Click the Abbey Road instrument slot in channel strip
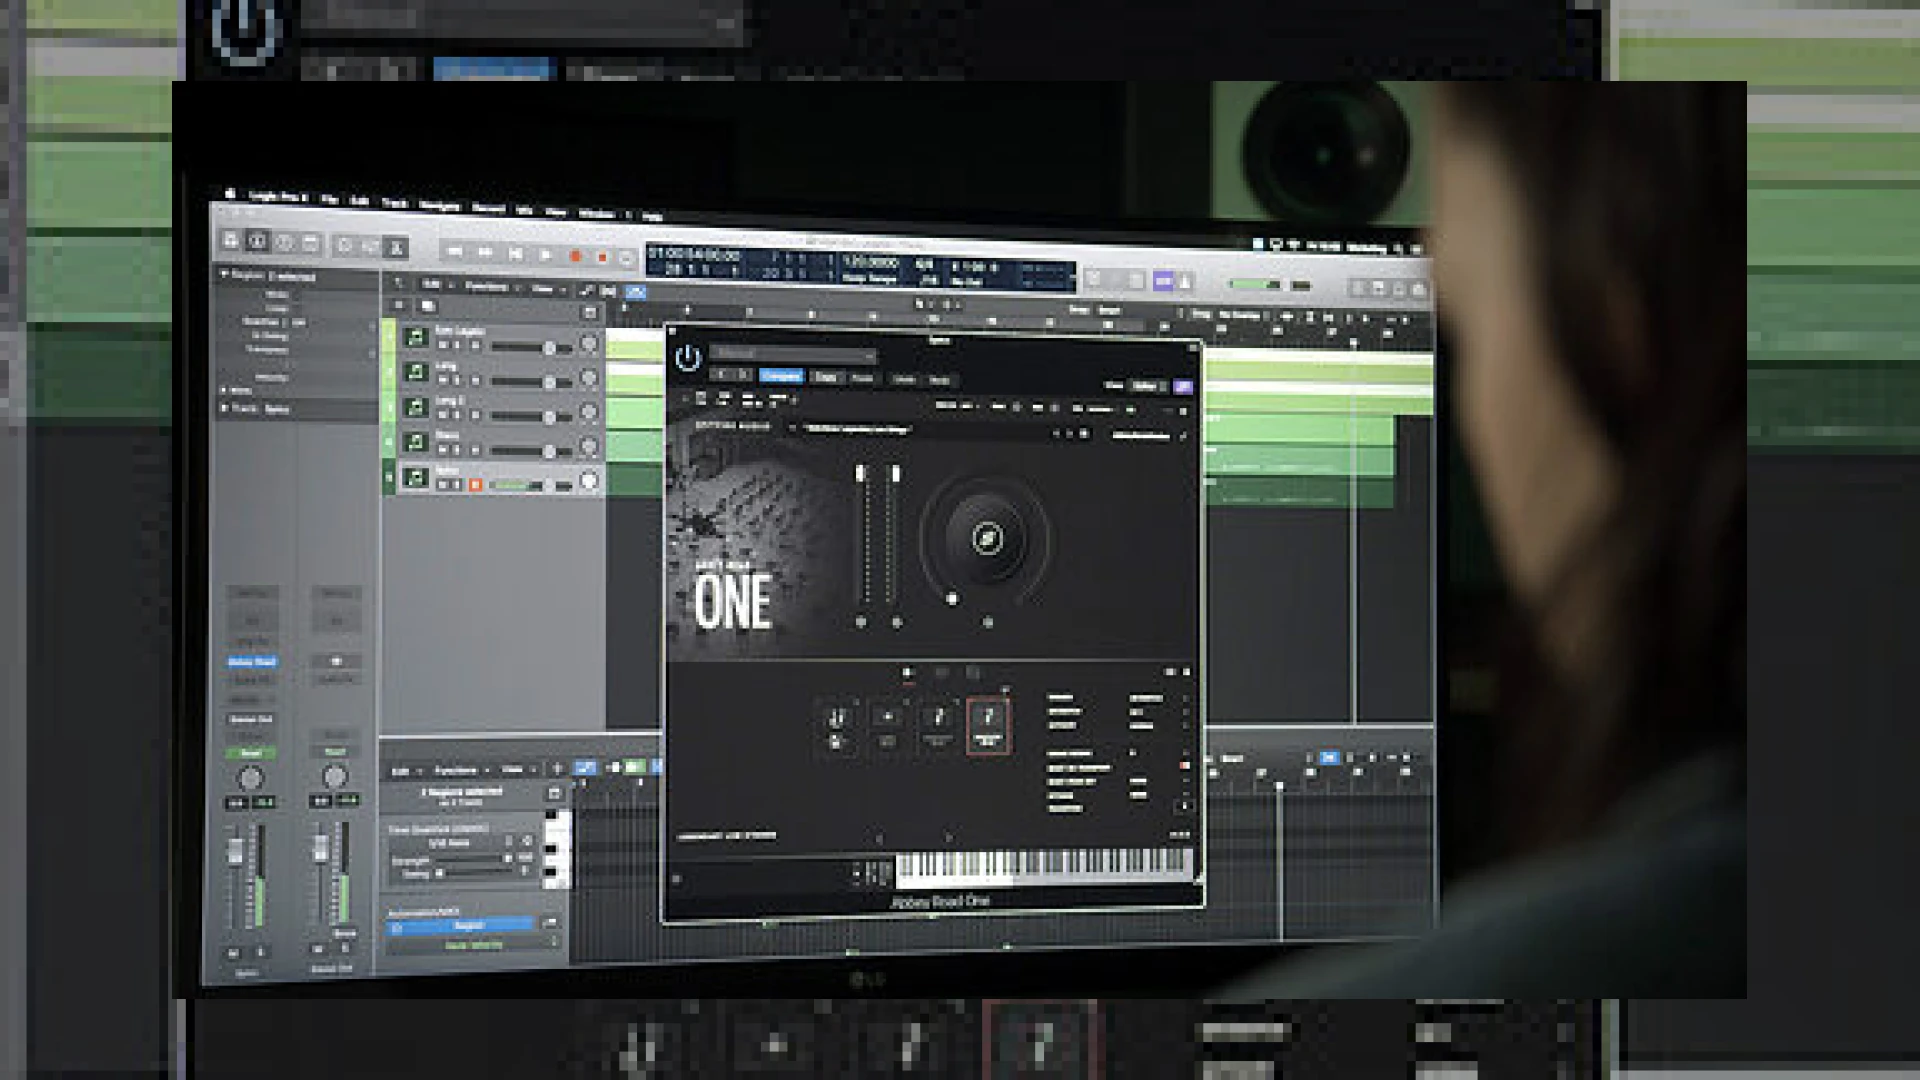The width and height of the screenshot is (1920, 1080). (252, 661)
